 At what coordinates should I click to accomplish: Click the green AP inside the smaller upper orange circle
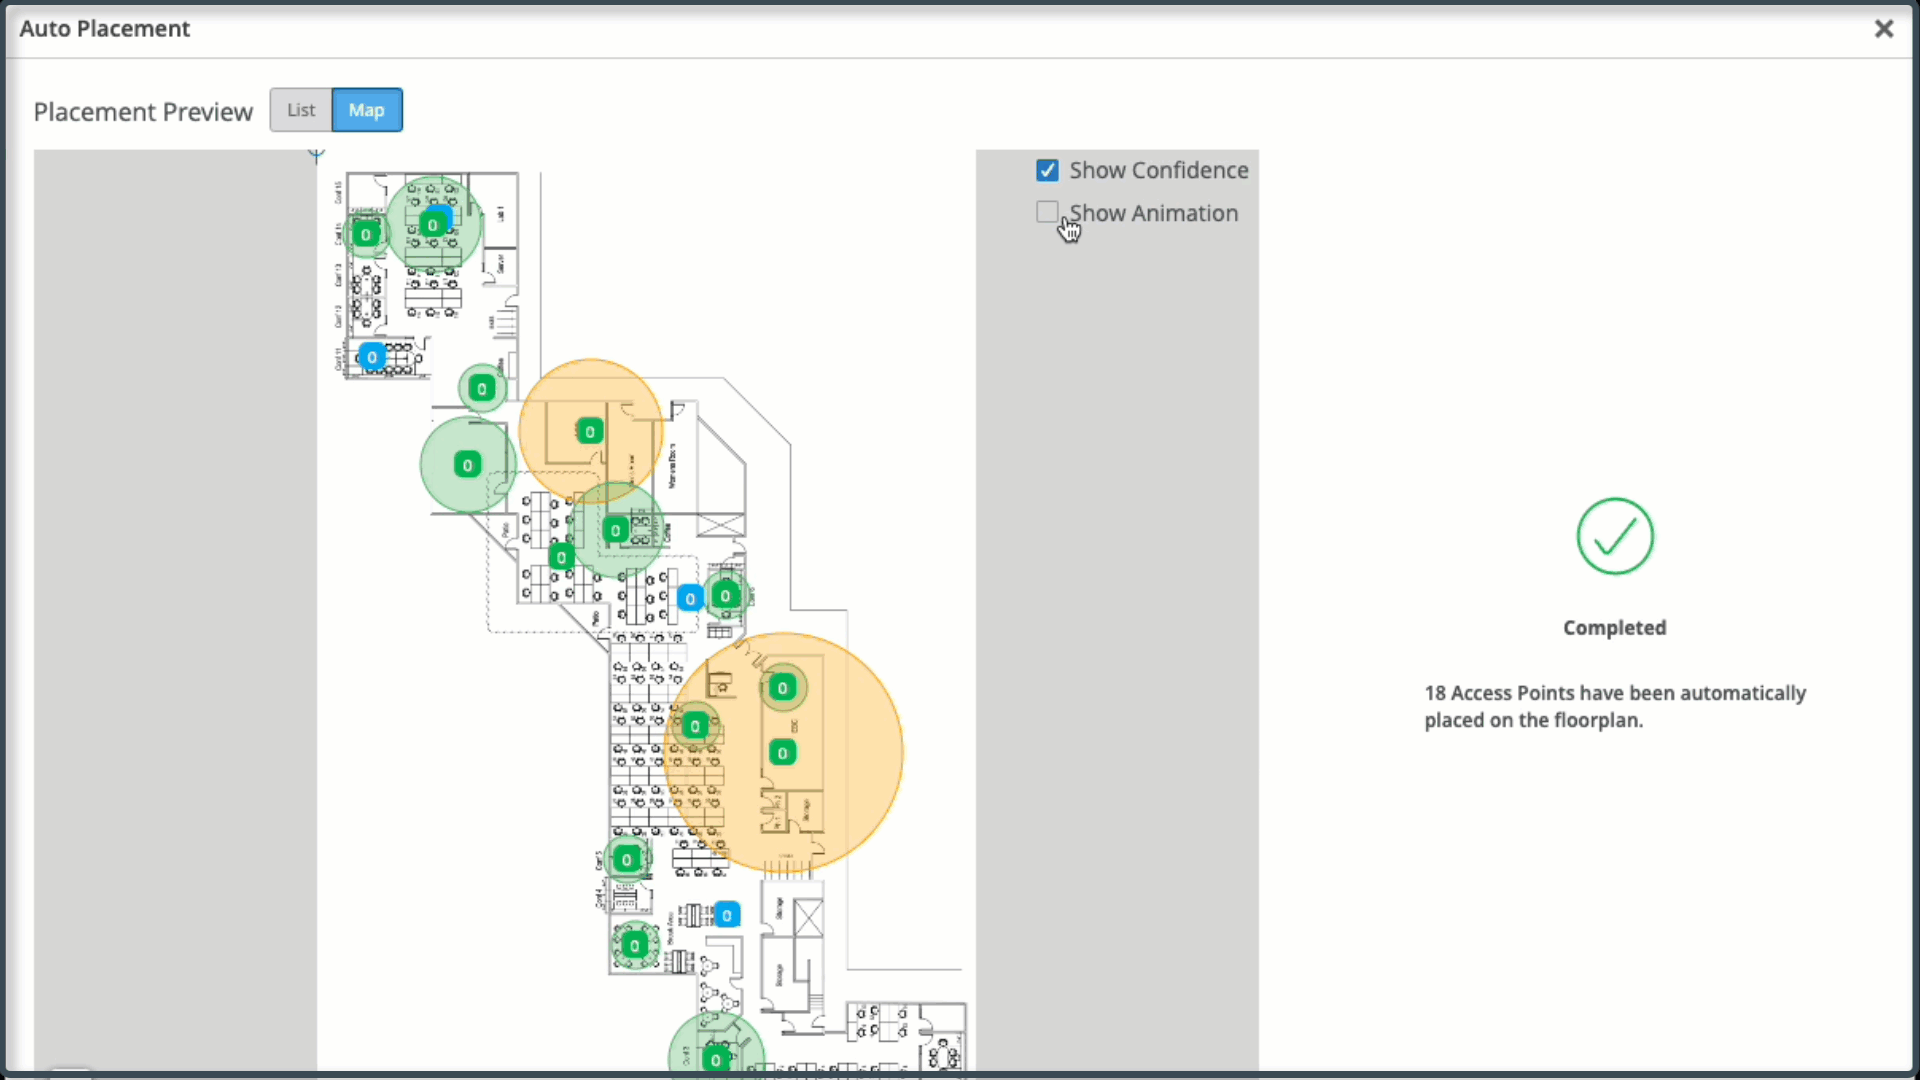(590, 432)
